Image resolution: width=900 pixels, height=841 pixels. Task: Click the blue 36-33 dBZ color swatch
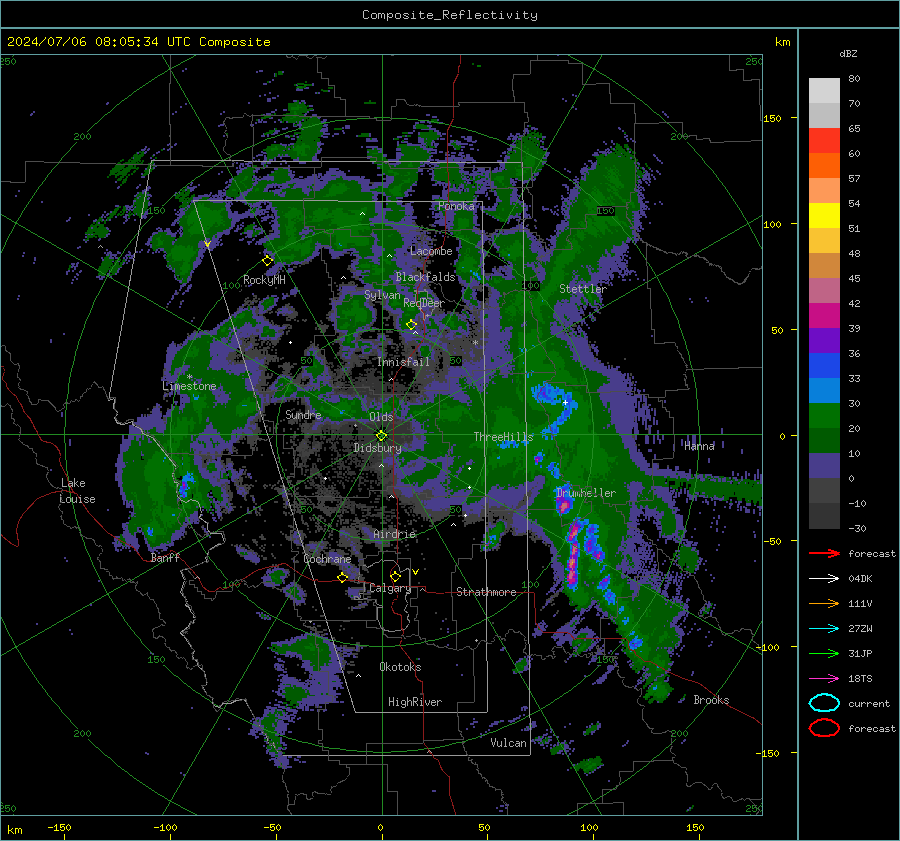[x=824, y=366]
